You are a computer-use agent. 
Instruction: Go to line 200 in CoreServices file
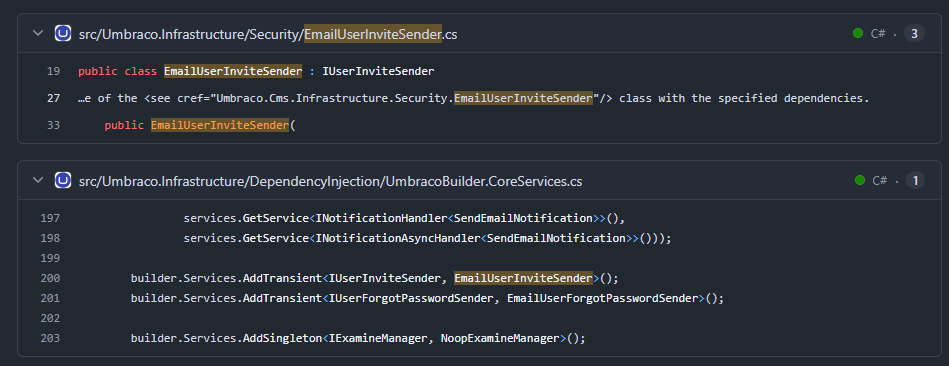click(x=50, y=278)
